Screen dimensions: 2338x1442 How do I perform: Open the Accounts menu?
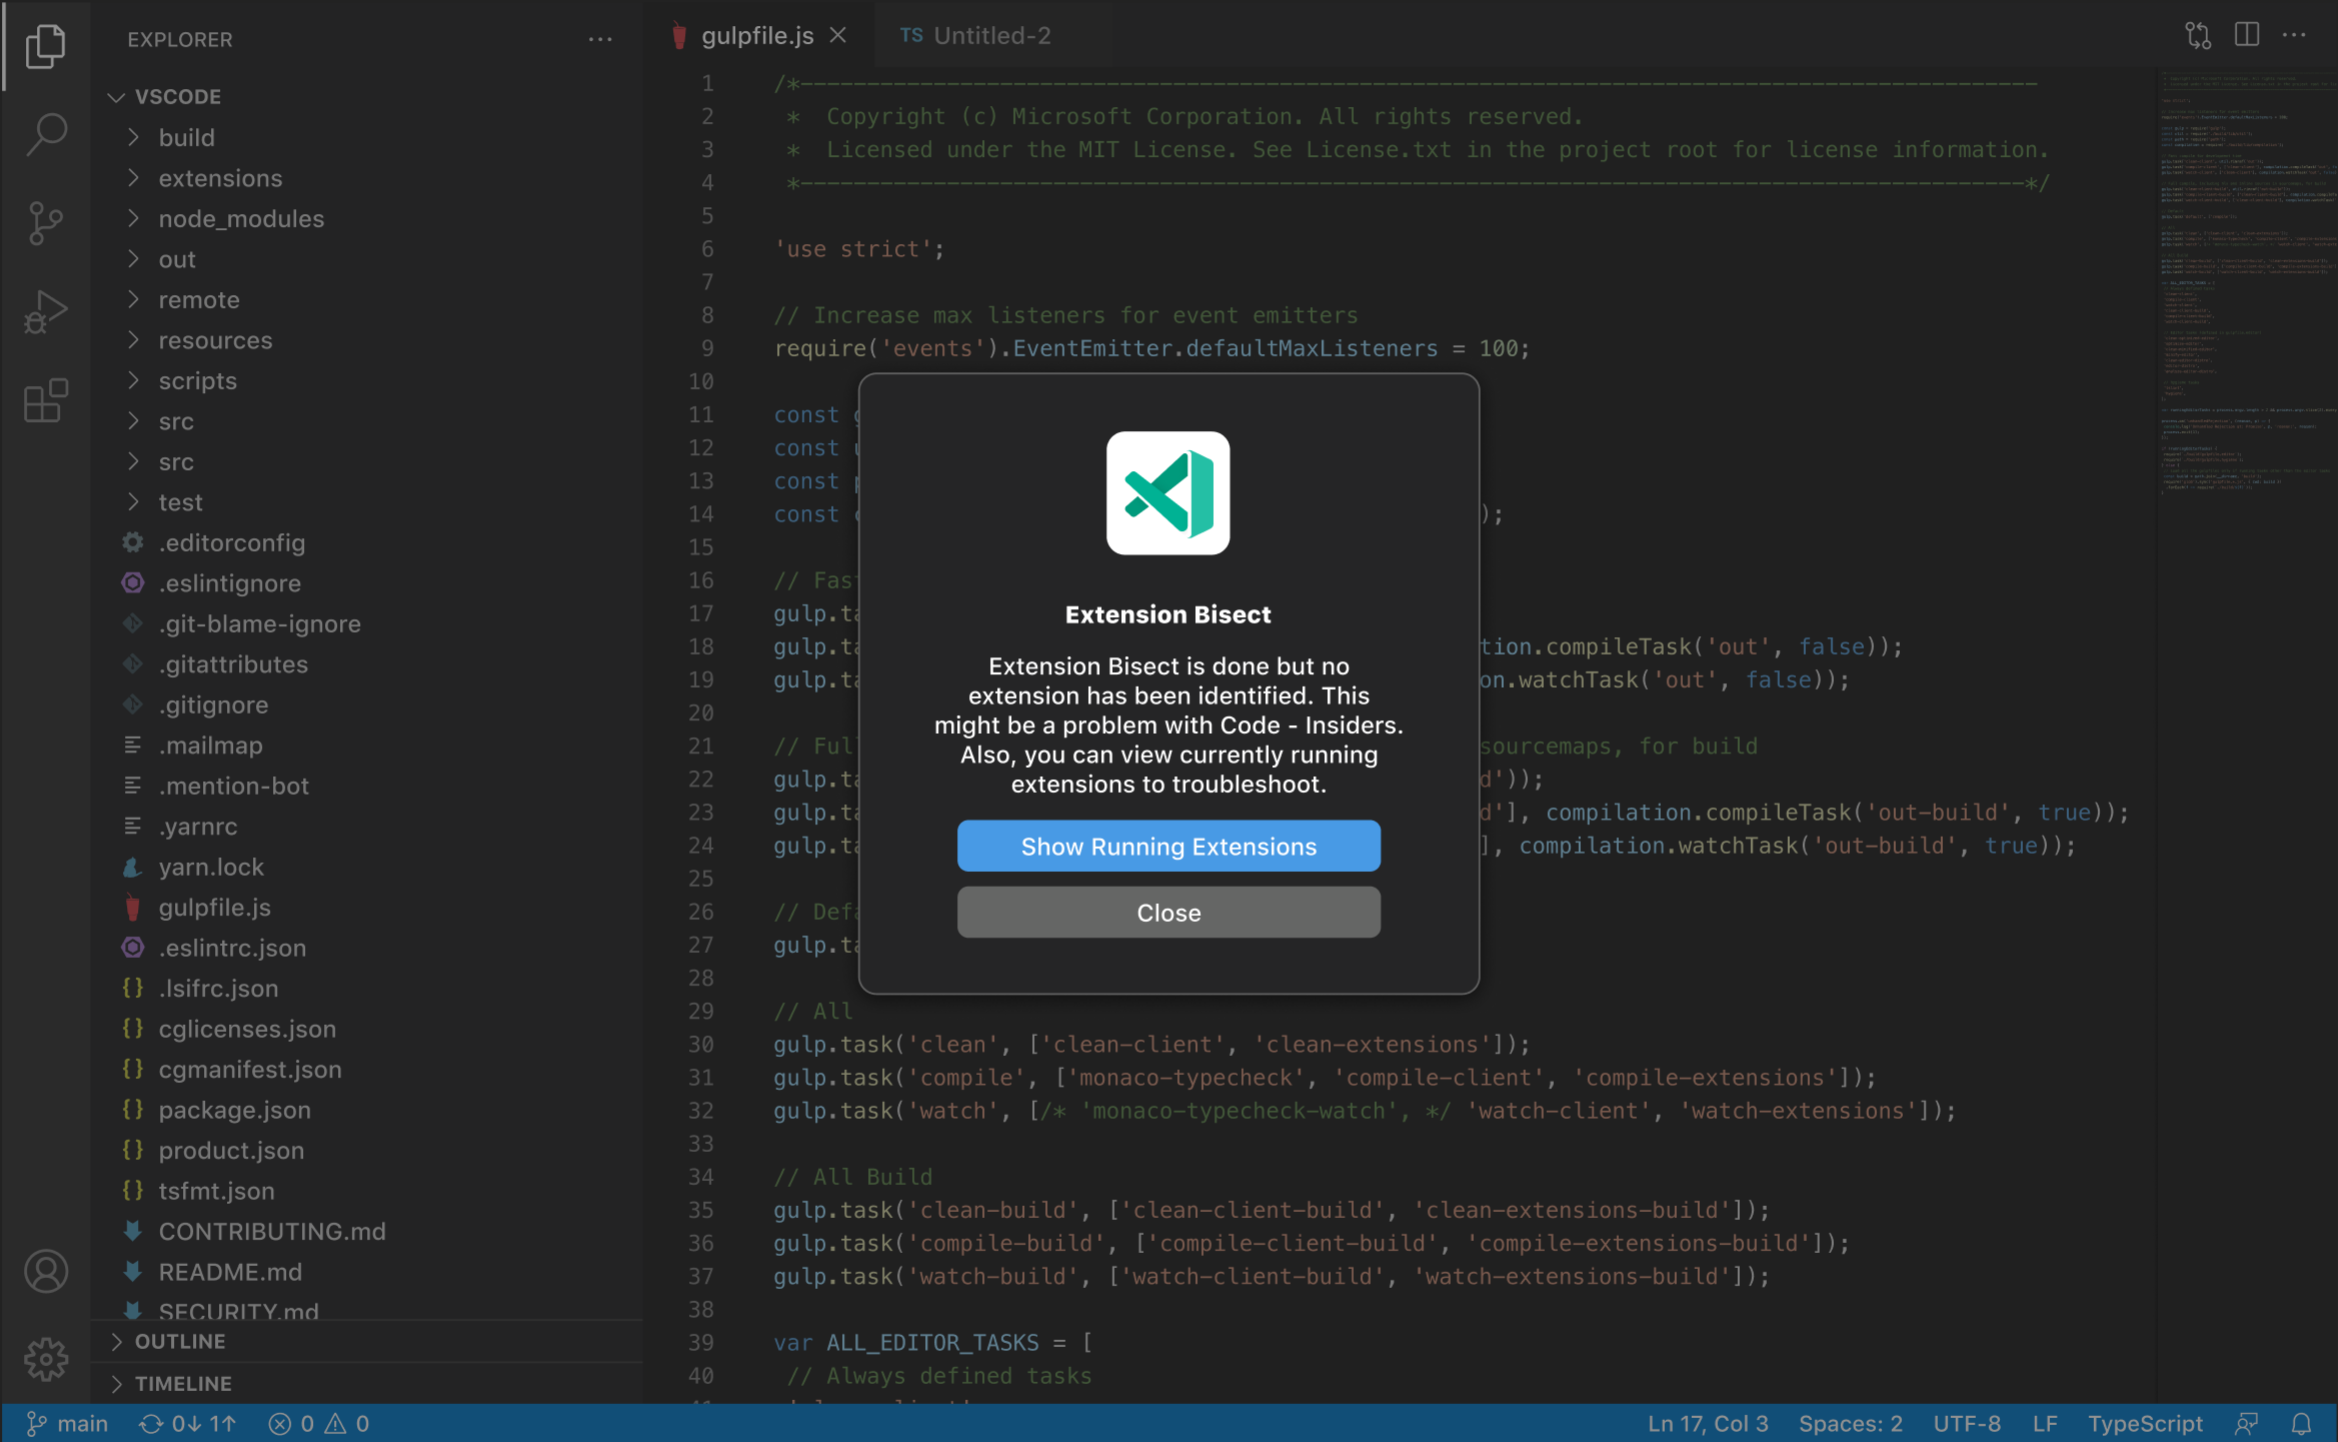pos(45,1271)
